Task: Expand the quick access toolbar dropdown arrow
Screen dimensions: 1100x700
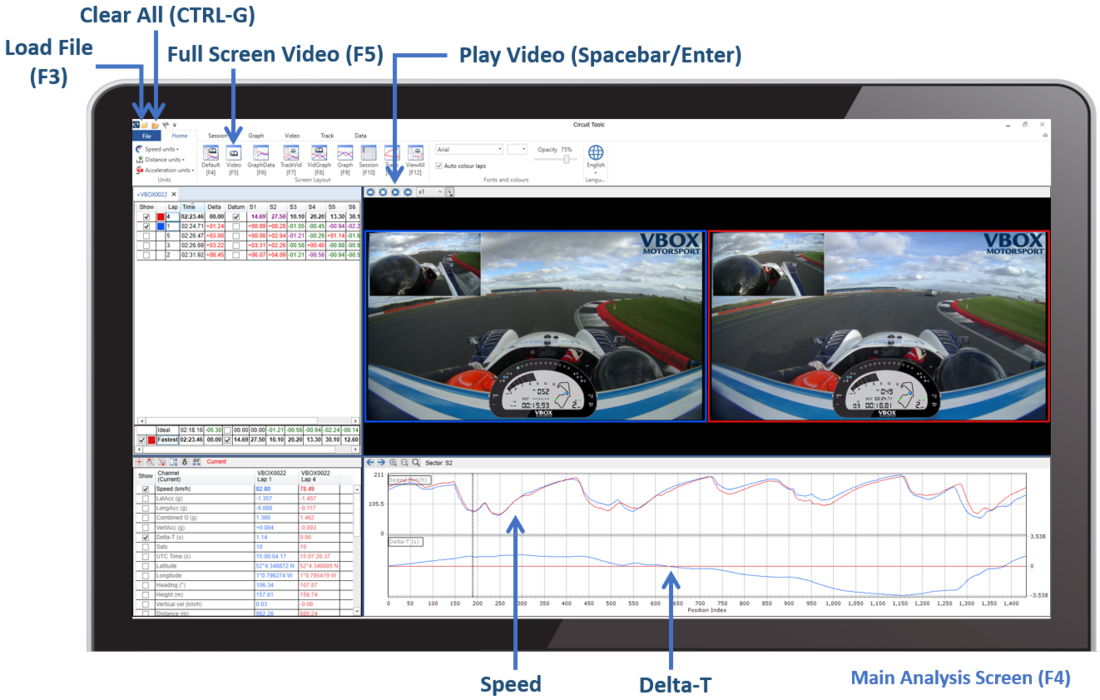Action: click(175, 126)
